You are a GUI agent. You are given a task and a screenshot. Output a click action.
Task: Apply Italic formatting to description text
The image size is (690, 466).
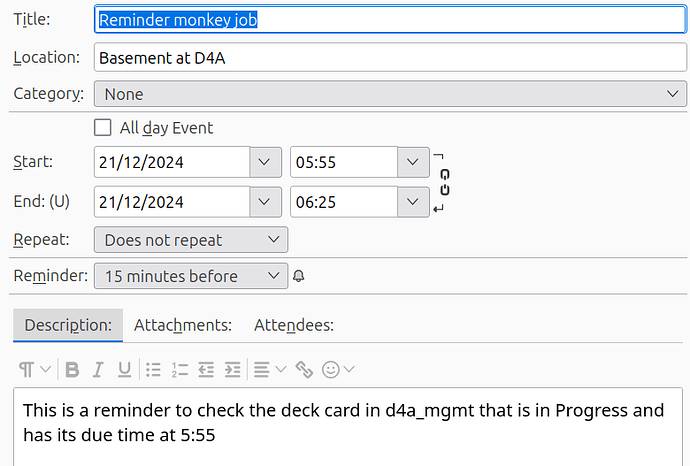tap(98, 369)
